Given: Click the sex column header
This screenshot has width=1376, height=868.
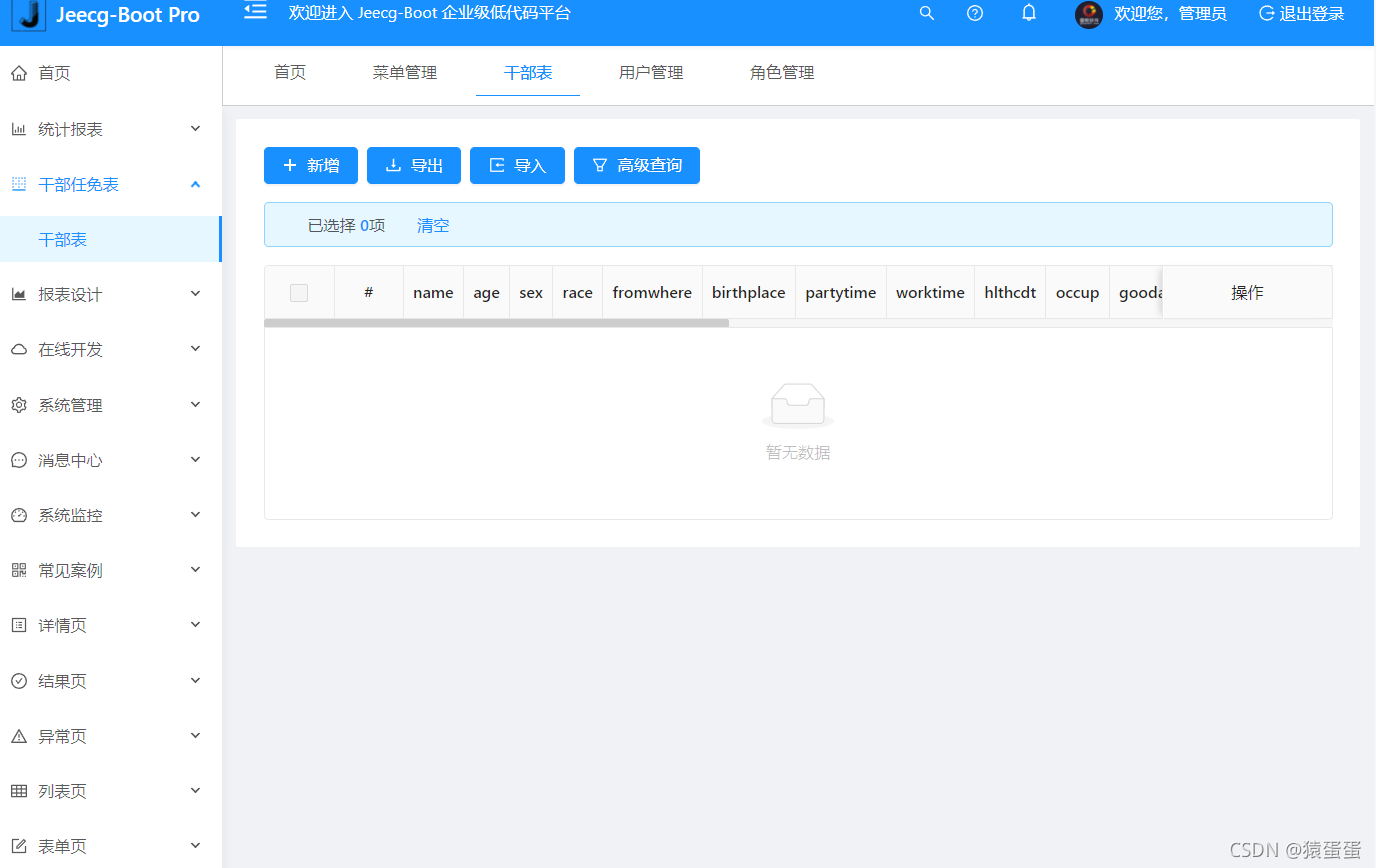Looking at the screenshot, I should 531,293.
